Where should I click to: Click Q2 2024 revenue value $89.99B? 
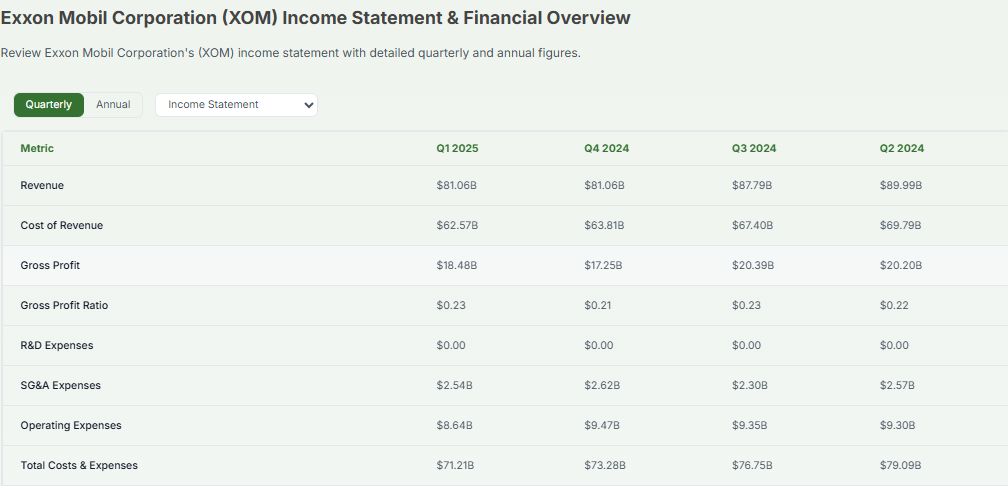click(x=901, y=185)
